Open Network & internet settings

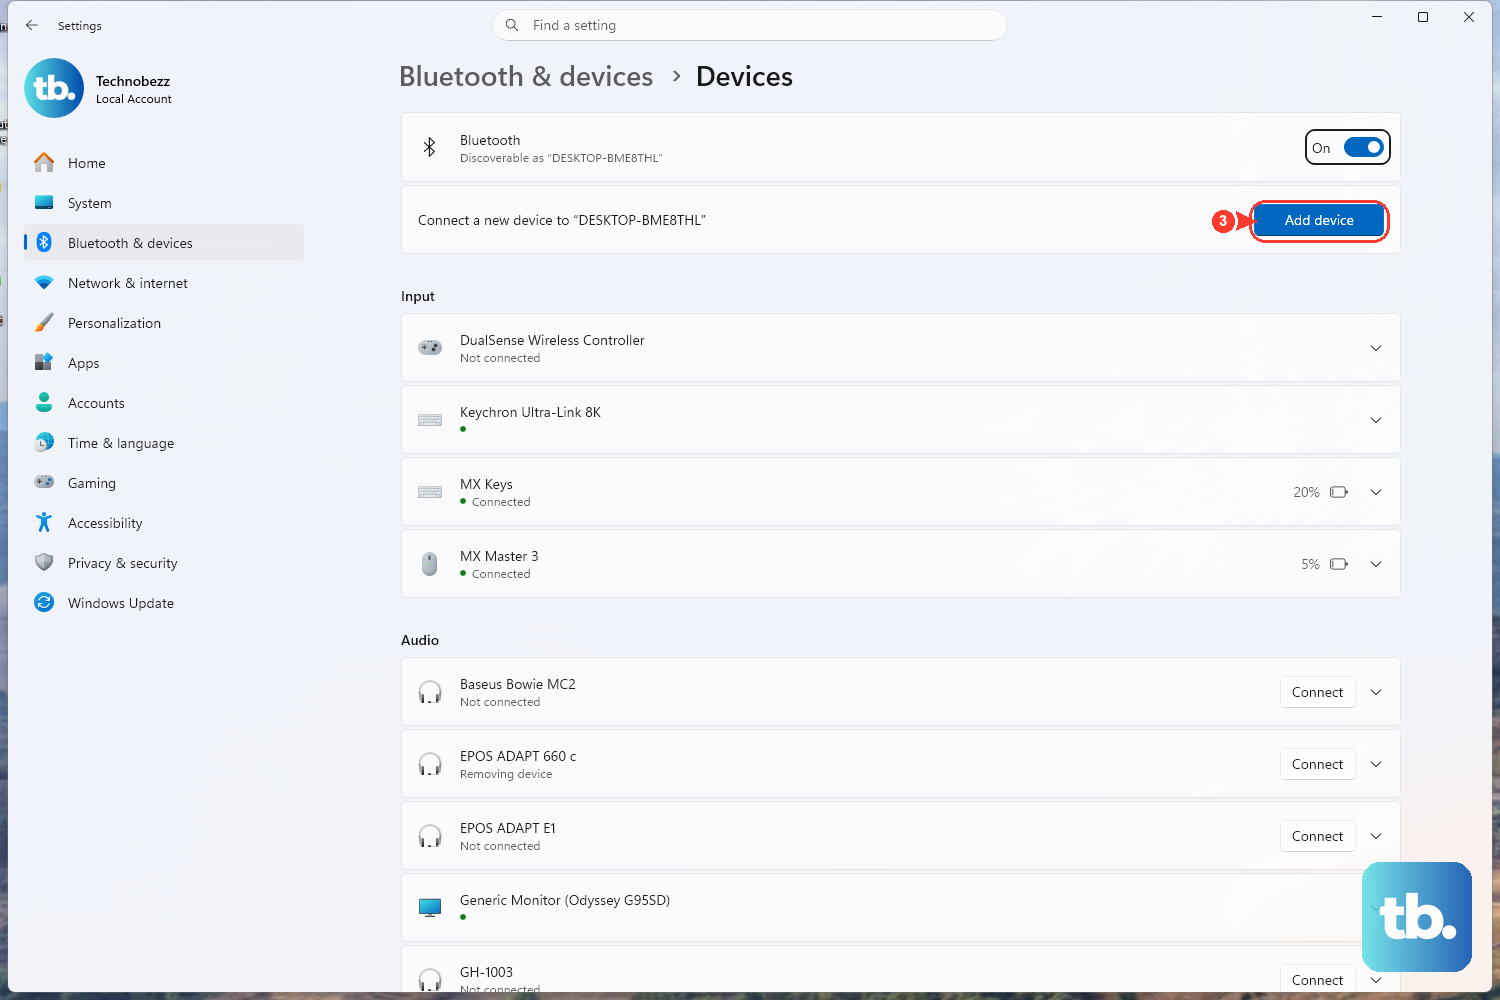pyautogui.click(x=164, y=283)
